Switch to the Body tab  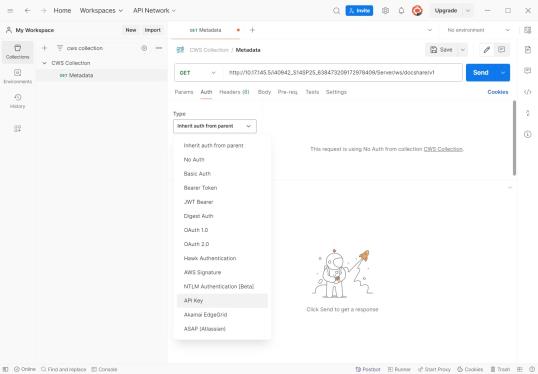point(264,92)
